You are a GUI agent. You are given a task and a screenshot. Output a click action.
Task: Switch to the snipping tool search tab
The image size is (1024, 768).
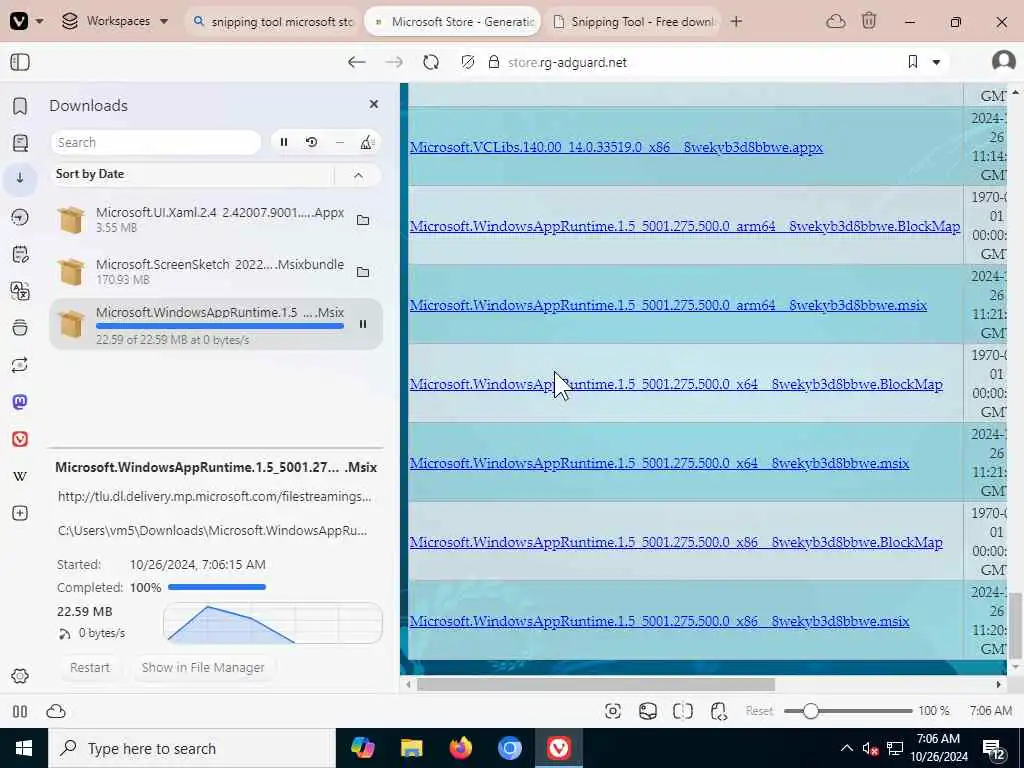coord(273,22)
